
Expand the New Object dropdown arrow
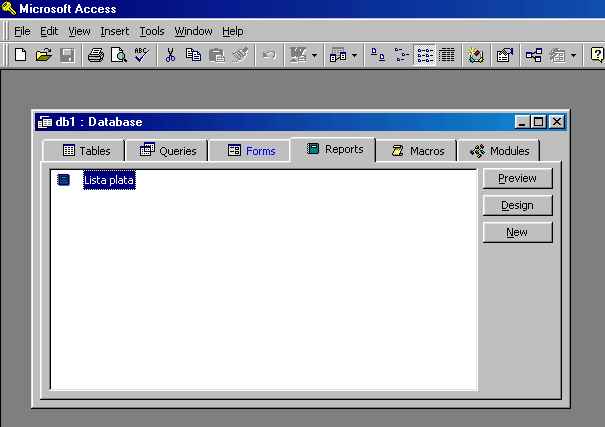pyautogui.click(x=574, y=56)
